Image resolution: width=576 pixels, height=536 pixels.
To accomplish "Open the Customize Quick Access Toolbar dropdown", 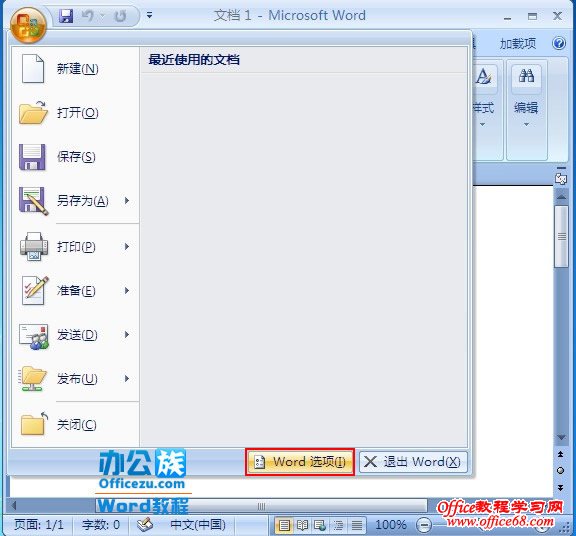I will (x=150, y=15).
